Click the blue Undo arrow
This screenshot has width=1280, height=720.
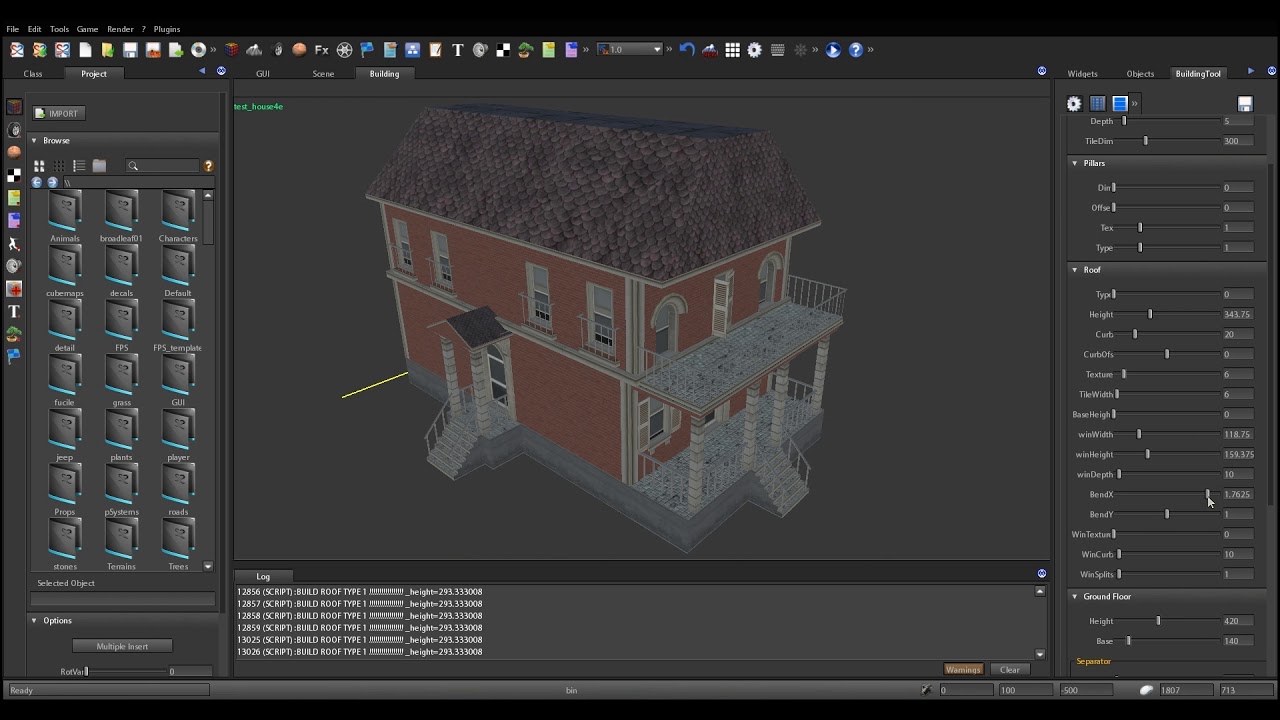[687, 50]
